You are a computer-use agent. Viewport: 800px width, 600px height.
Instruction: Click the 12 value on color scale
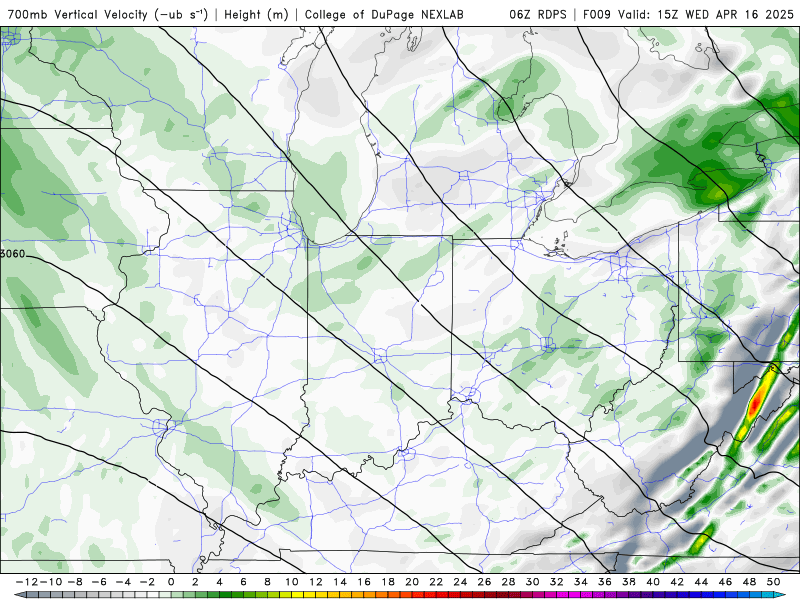[x=316, y=582]
